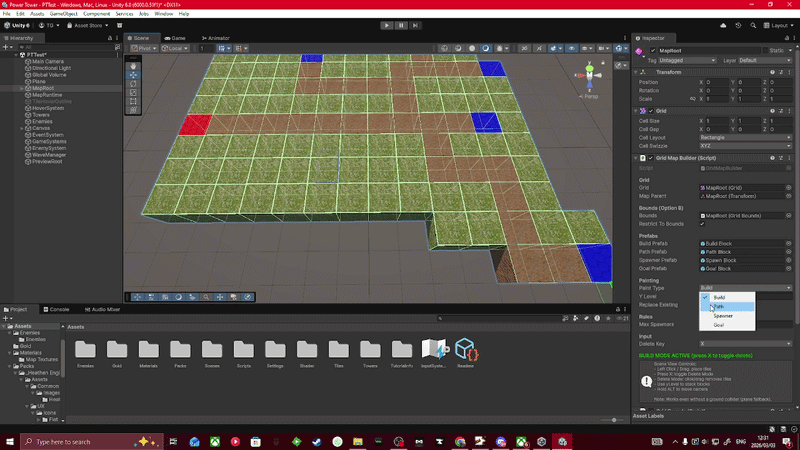
Task: Select the Path paint type option
Action: 727,307
